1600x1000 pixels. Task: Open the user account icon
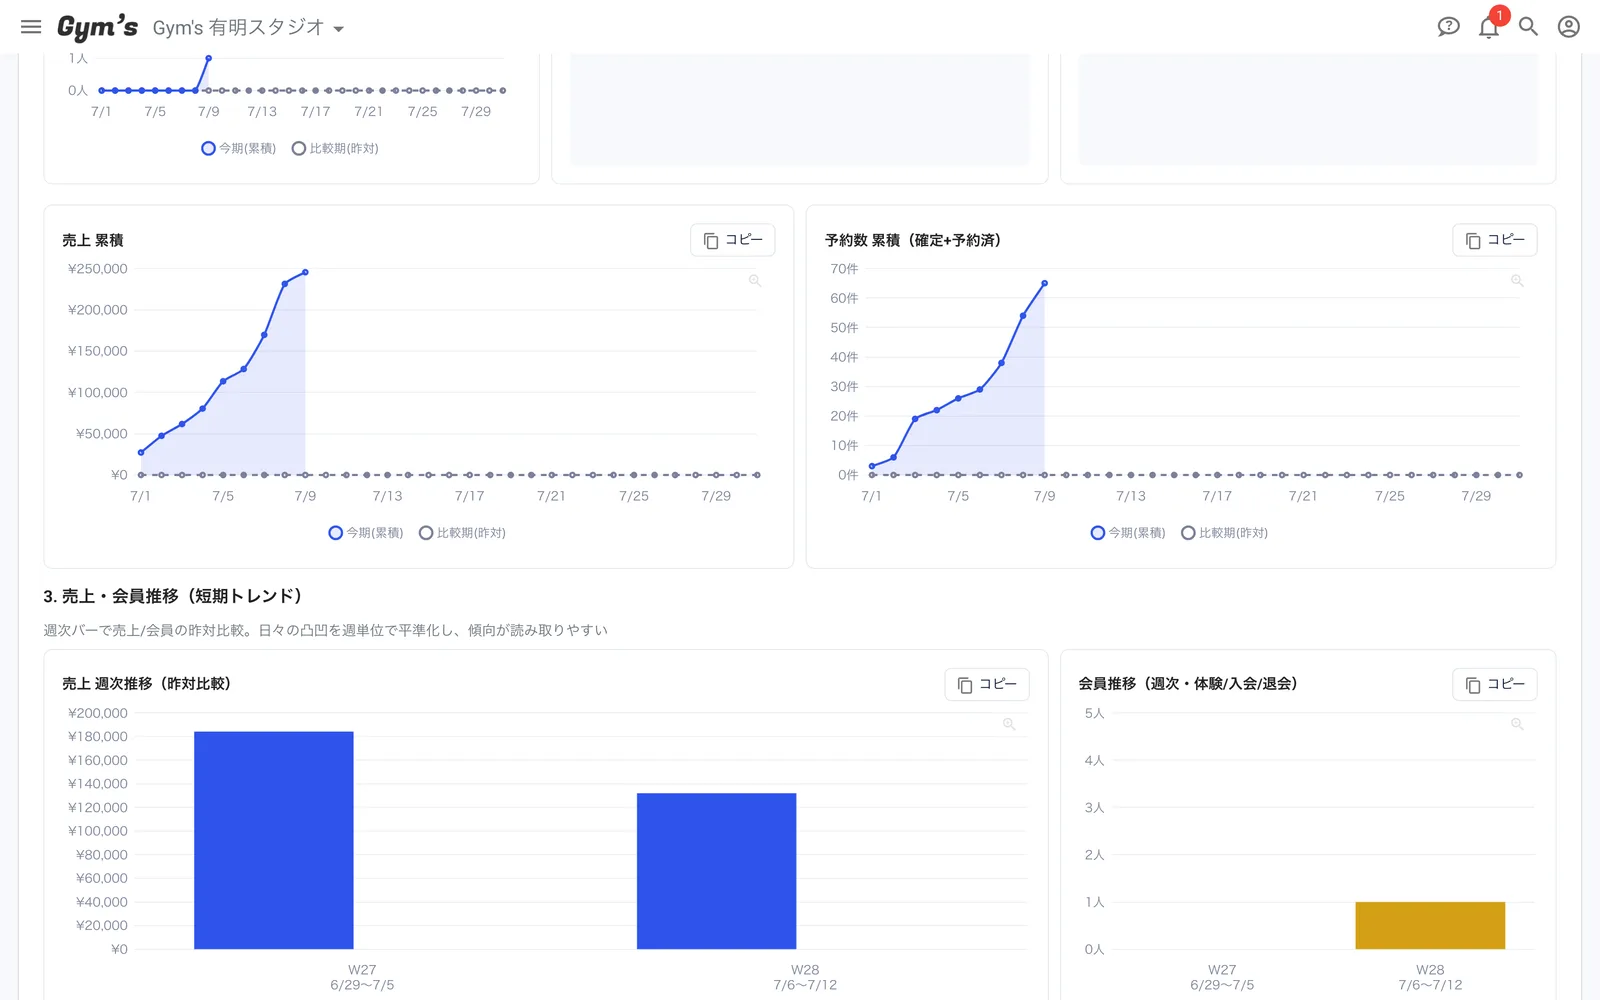[x=1569, y=27]
